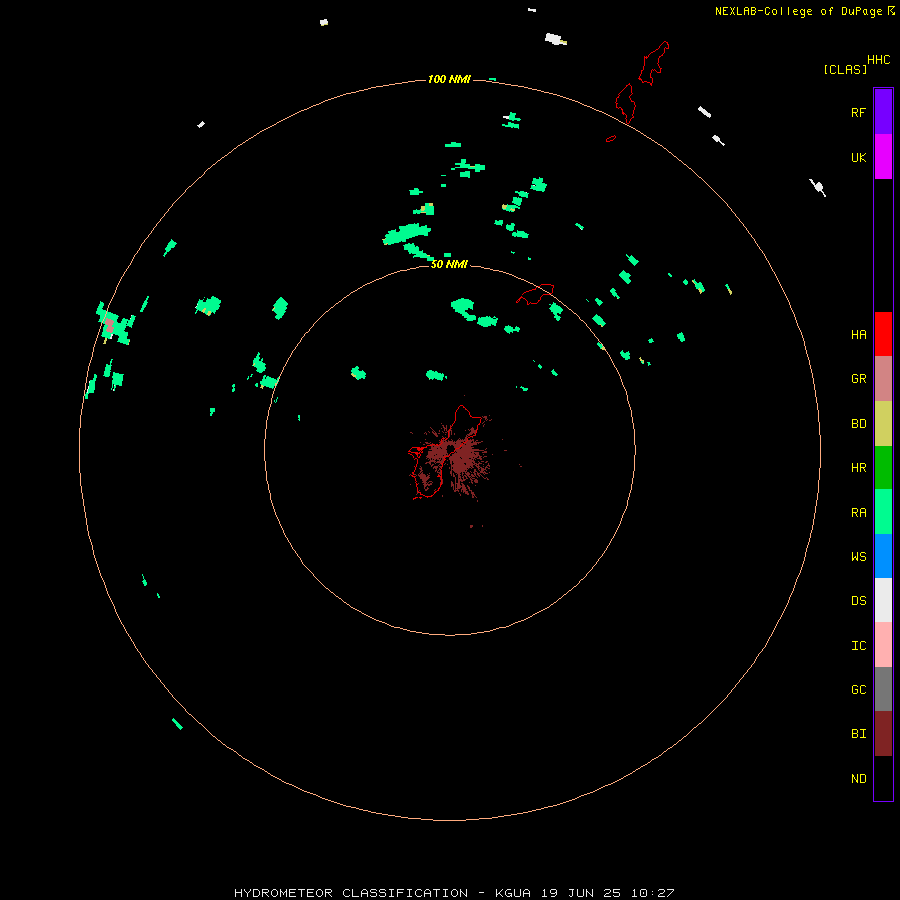Click the GC gray legend swatch

point(883,689)
